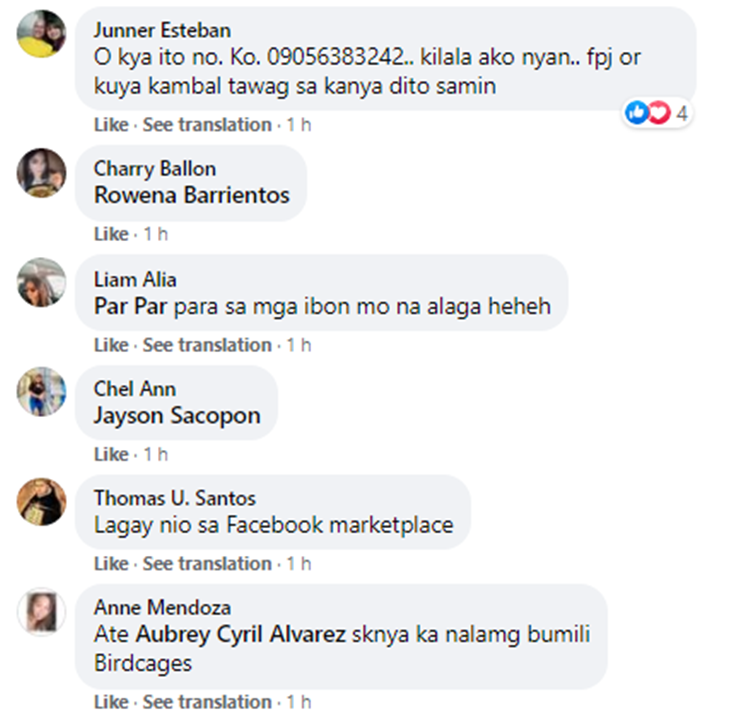Open Anne Mendoza's profile photo
Screen dimensions: 750x714
(x=42, y=611)
